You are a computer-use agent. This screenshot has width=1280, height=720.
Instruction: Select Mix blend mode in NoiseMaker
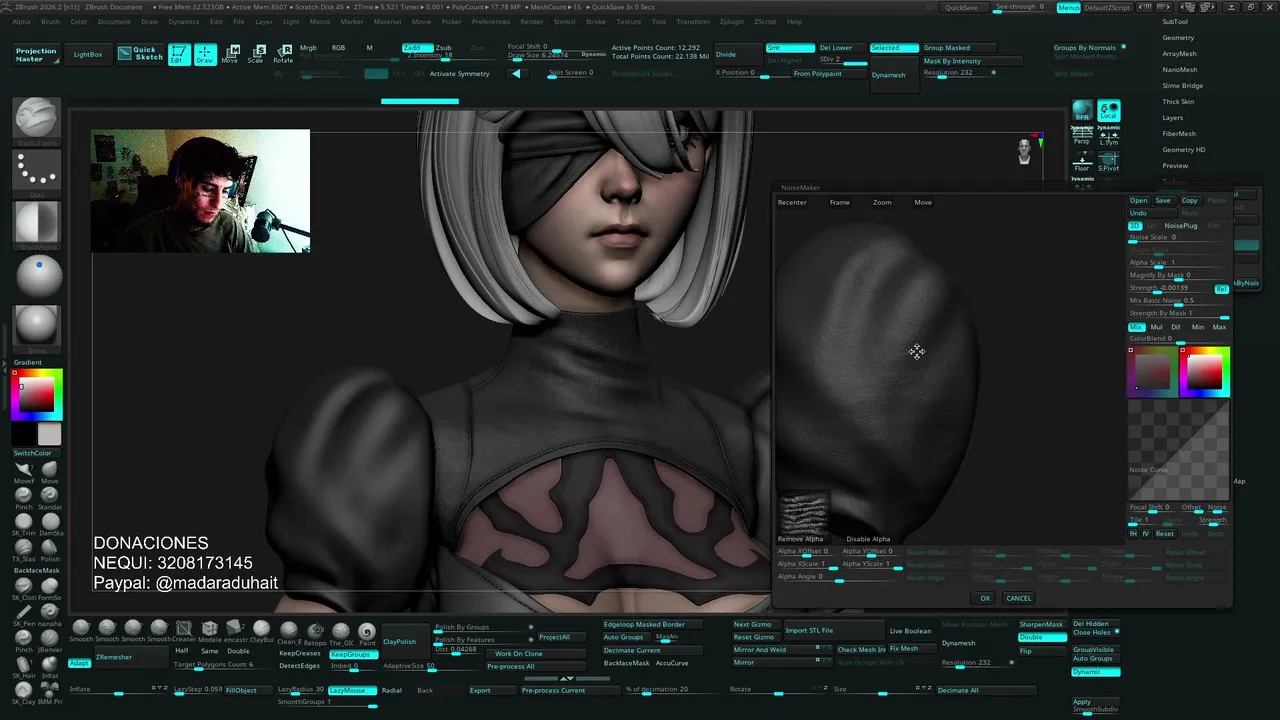click(1136, 327)
